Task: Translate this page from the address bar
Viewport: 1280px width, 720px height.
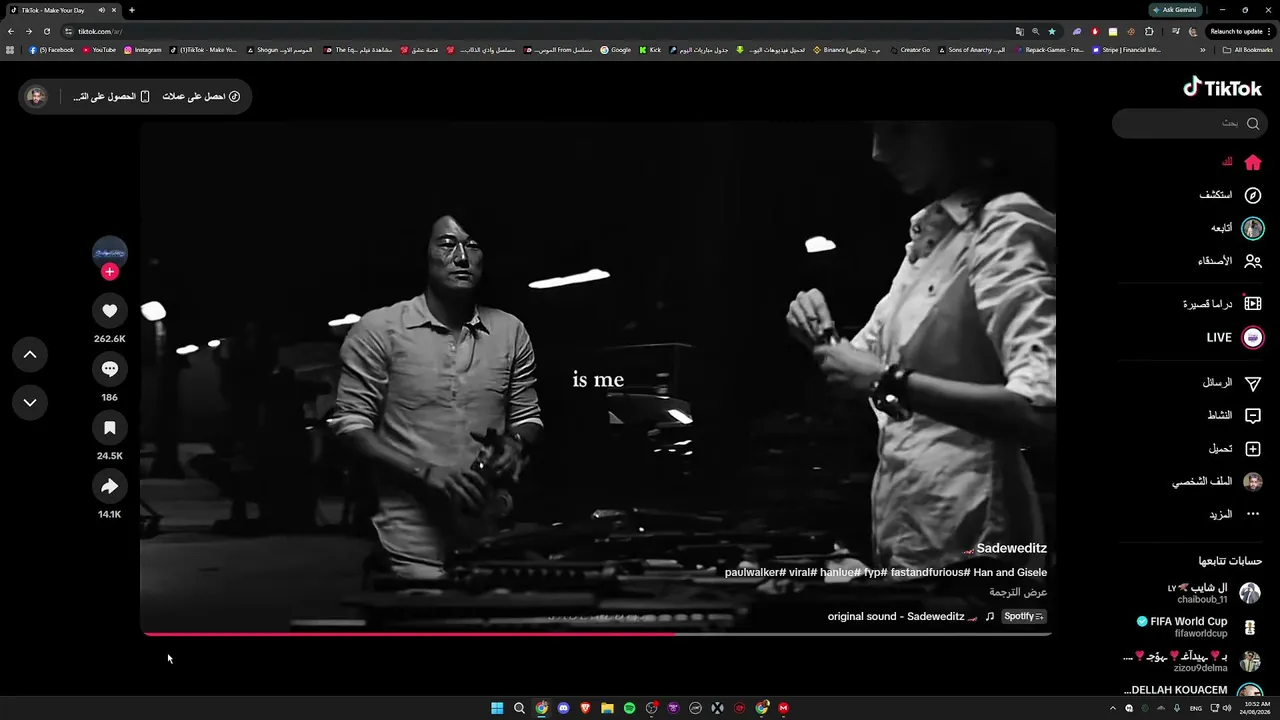Action: pos(1019,31)
